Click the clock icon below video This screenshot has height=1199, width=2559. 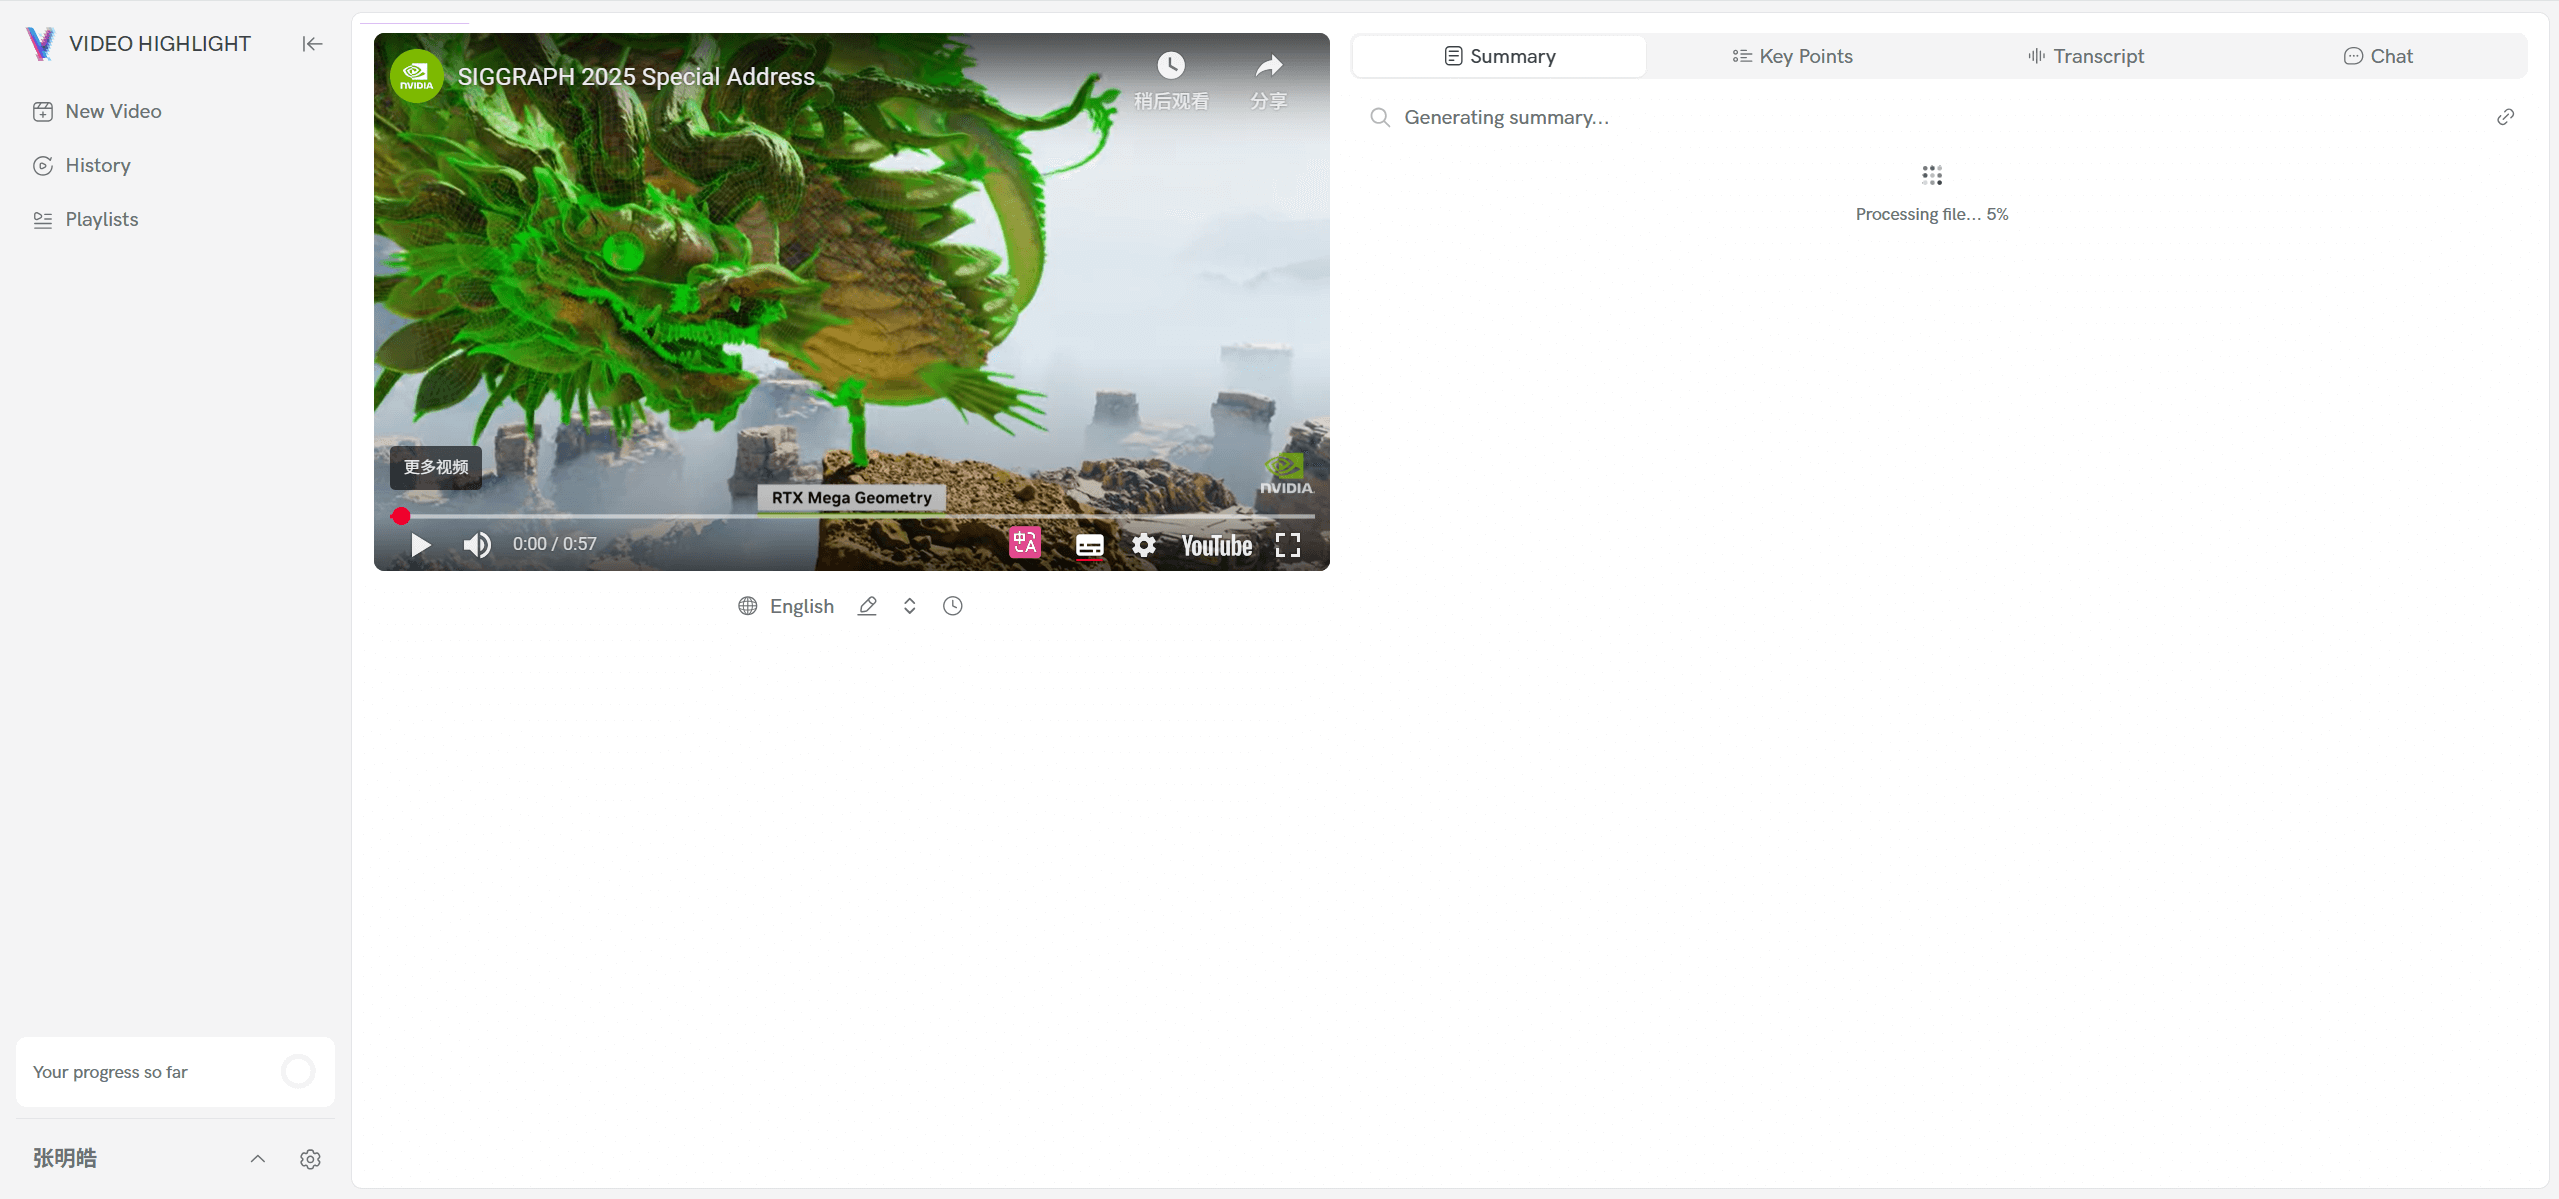[952, 606]
